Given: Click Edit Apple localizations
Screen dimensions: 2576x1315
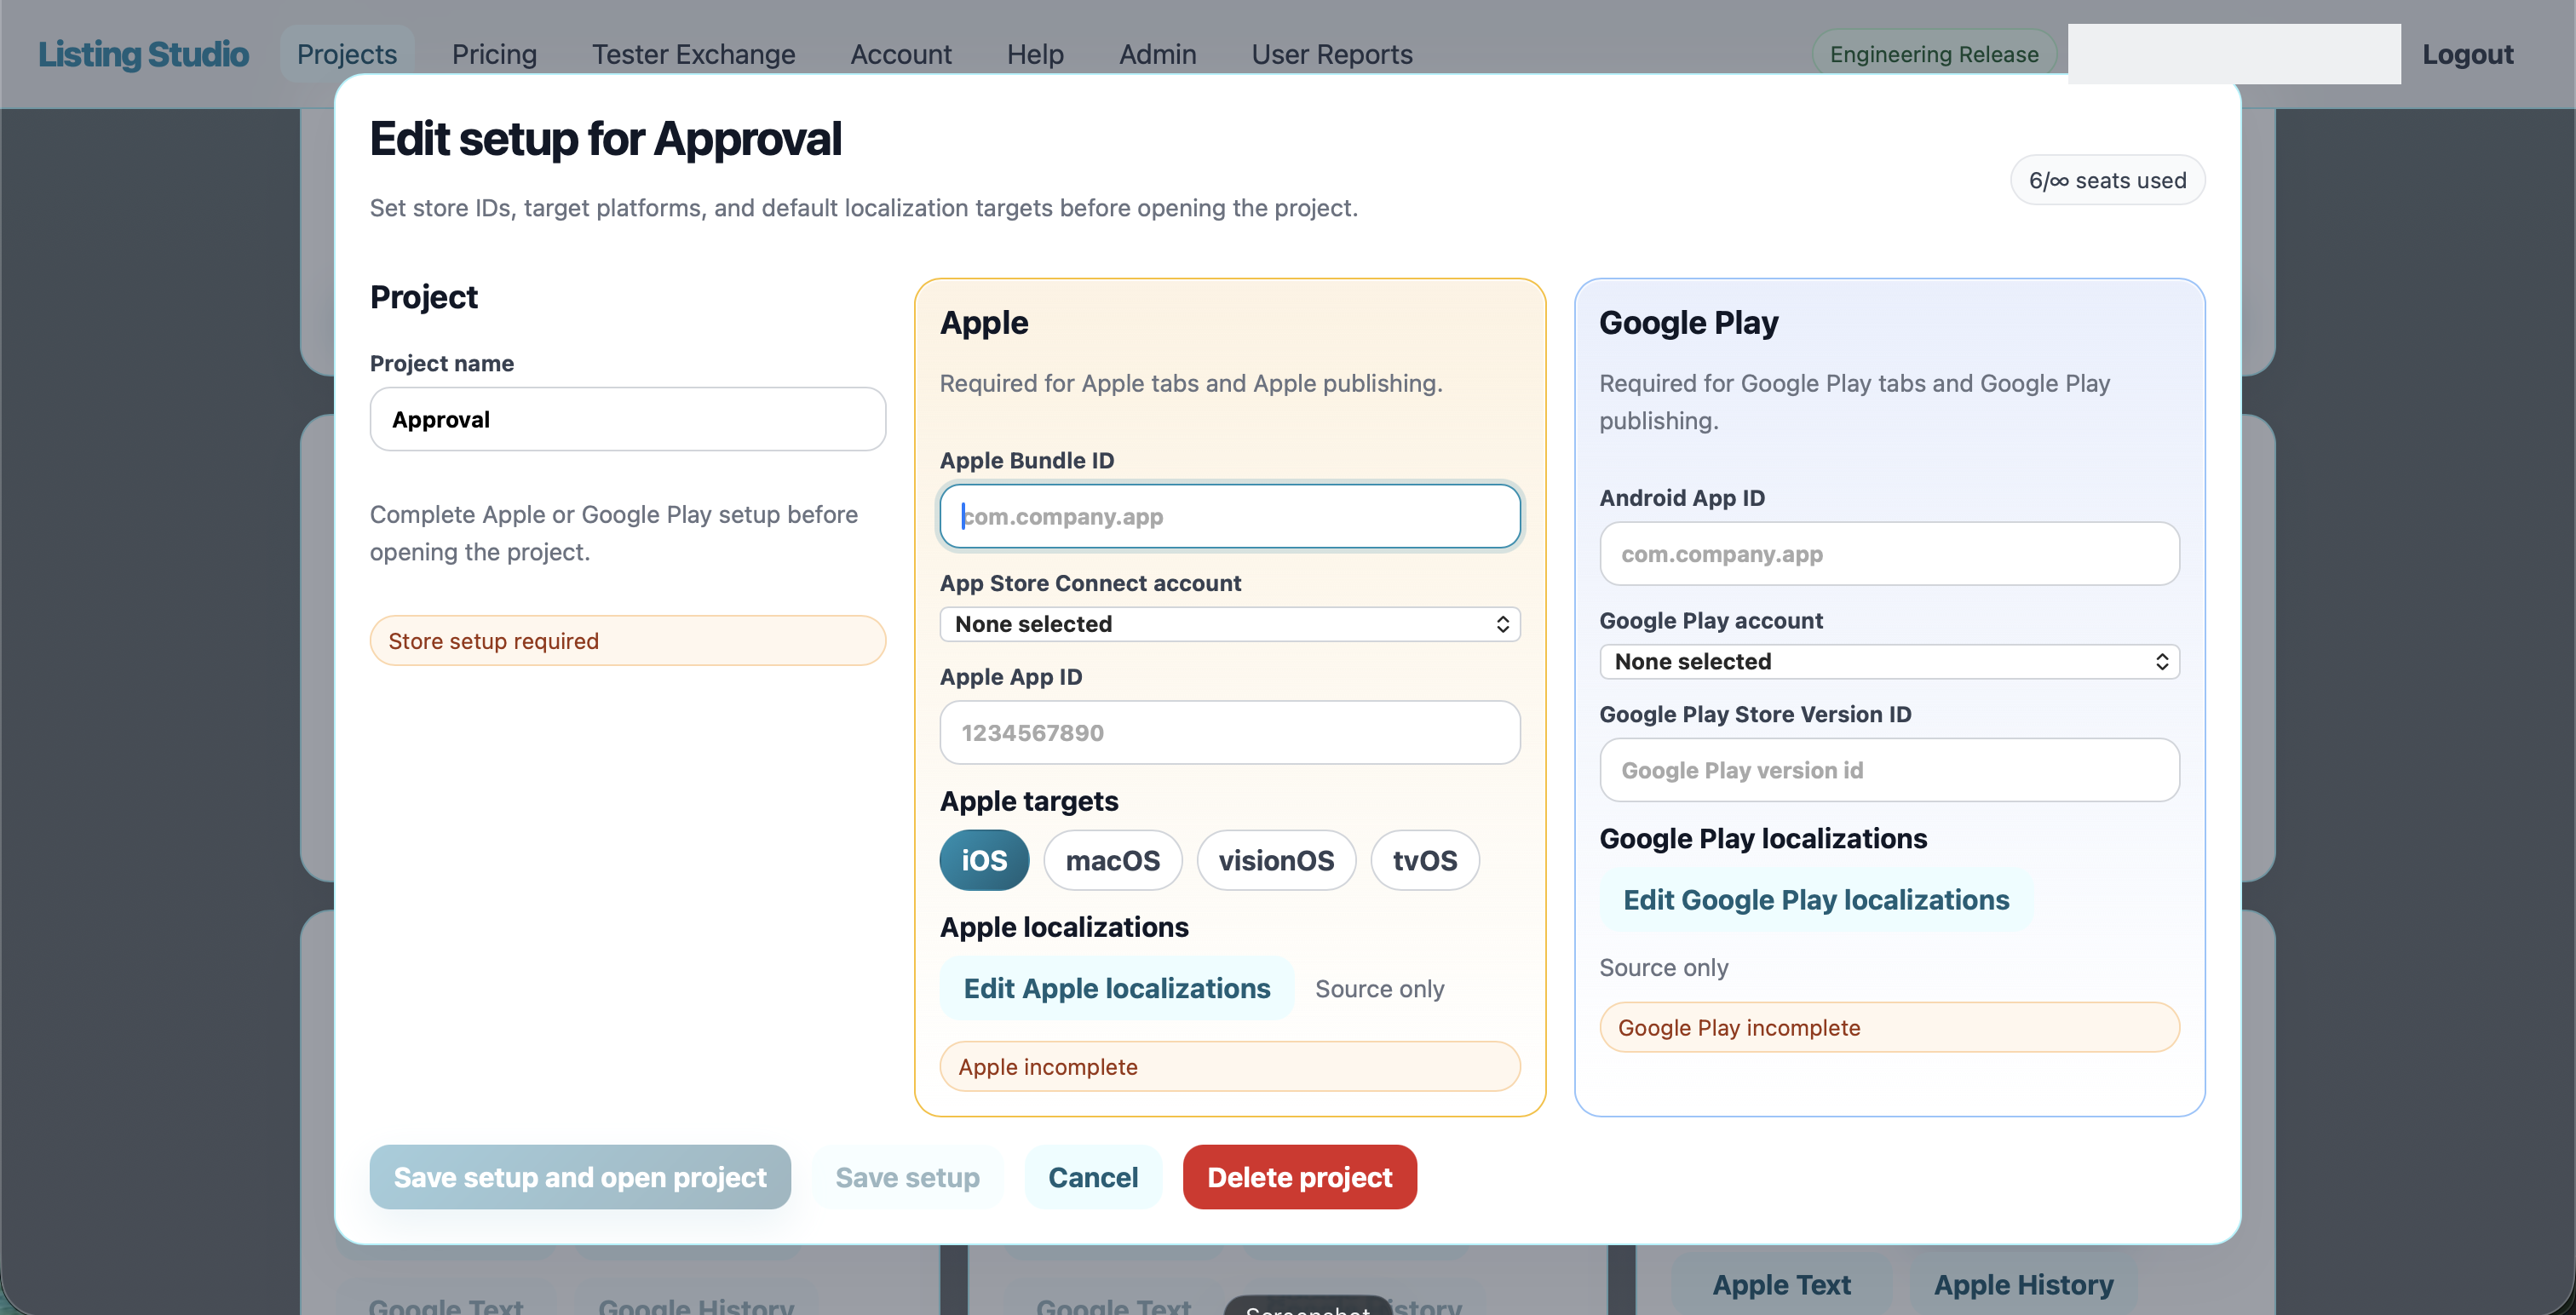Looking at the screenshot, I should (1116, 988).
